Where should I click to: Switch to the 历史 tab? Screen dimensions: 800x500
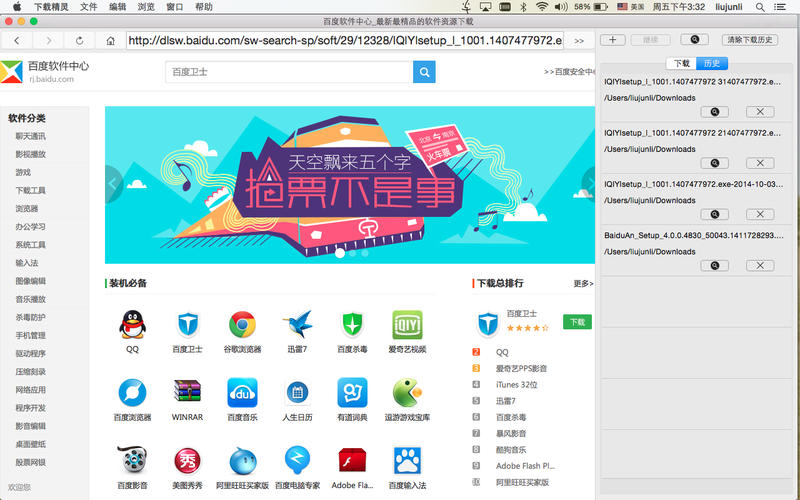pos(712,63)
